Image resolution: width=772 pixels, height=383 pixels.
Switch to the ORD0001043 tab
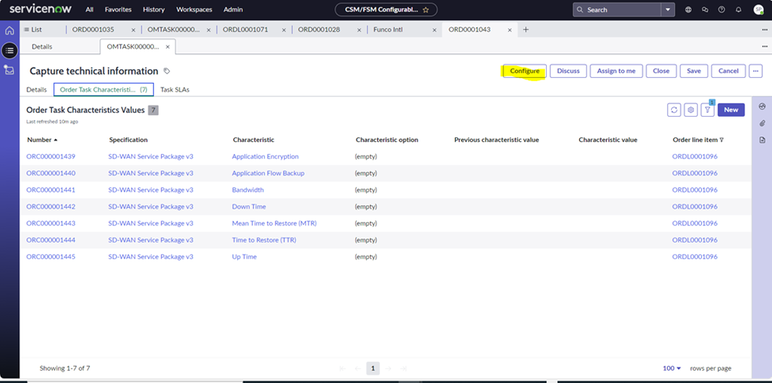469,30
